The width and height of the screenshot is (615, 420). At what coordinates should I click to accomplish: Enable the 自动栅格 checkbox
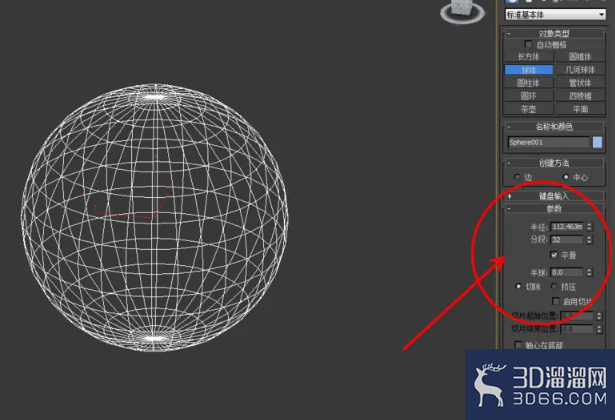point(528,44)
